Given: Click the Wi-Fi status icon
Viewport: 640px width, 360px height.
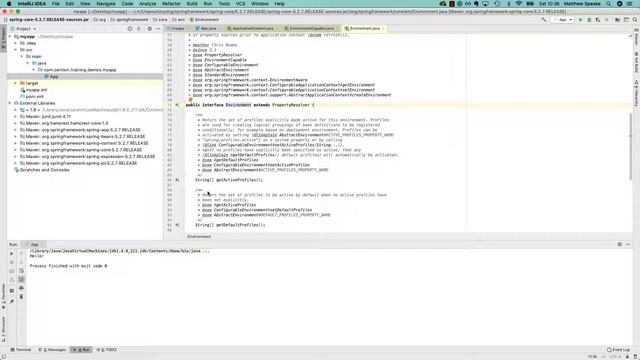Looking at the screenshot, I should pyautogui.click(x=519, y=4).
